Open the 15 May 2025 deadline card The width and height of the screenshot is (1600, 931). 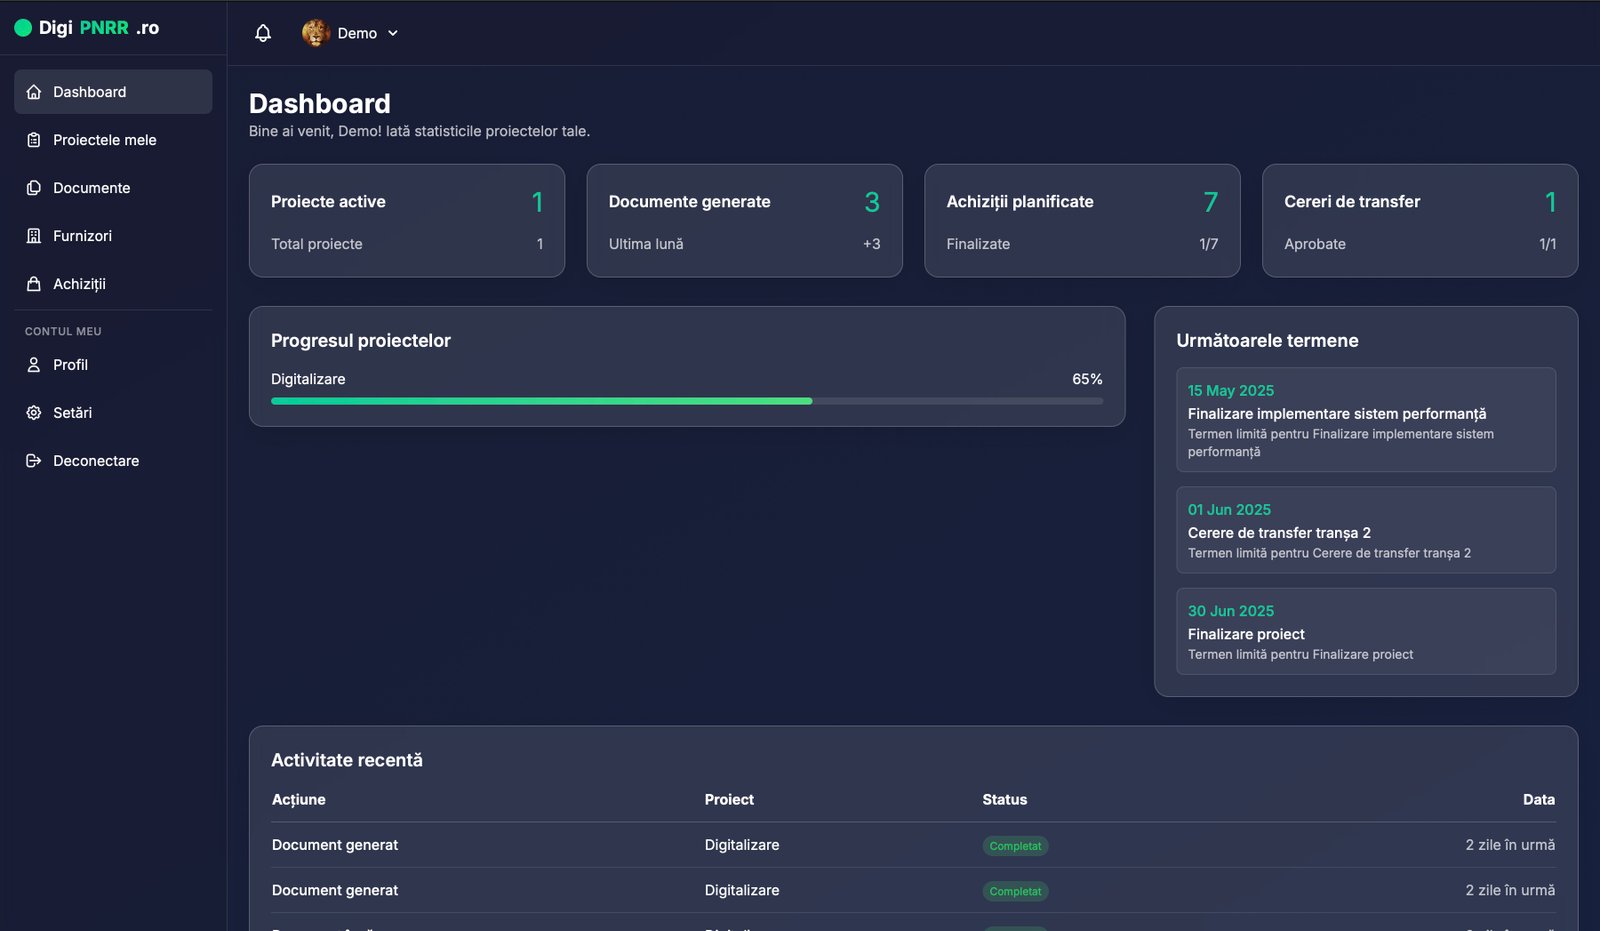coord(1366,420)
